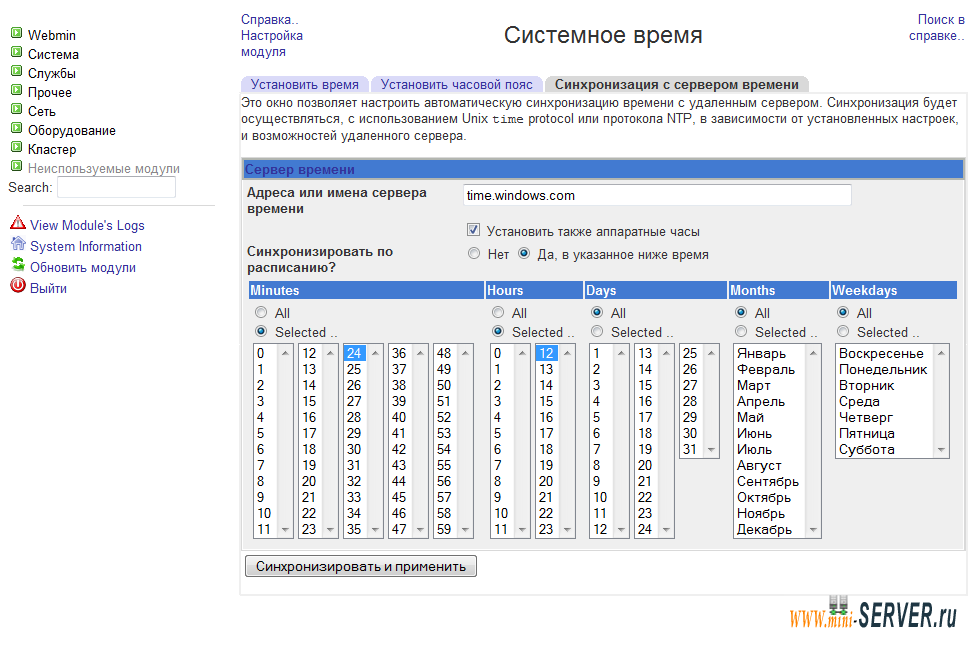The height and width of the screenshot is (646, 976).
Task: Click 'Синхронизировать и применить' button
Action: coord(361,566)
